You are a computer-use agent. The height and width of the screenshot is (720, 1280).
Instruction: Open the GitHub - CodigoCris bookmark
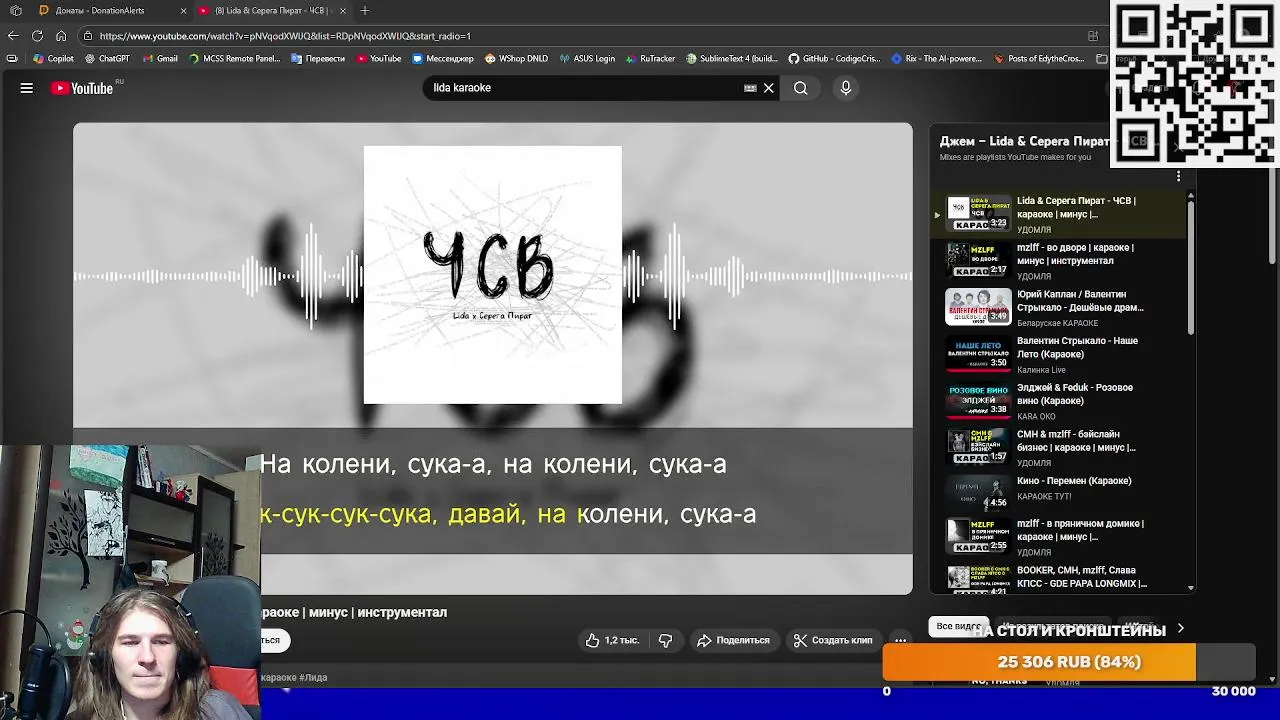(836, 59)
